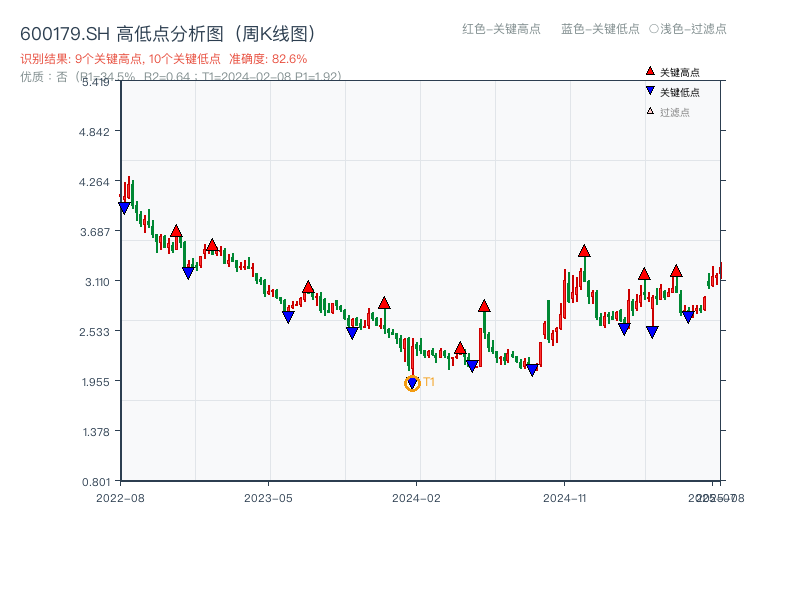Select the leftmost blue key-low triangle on chart

[x=124, y=208]
